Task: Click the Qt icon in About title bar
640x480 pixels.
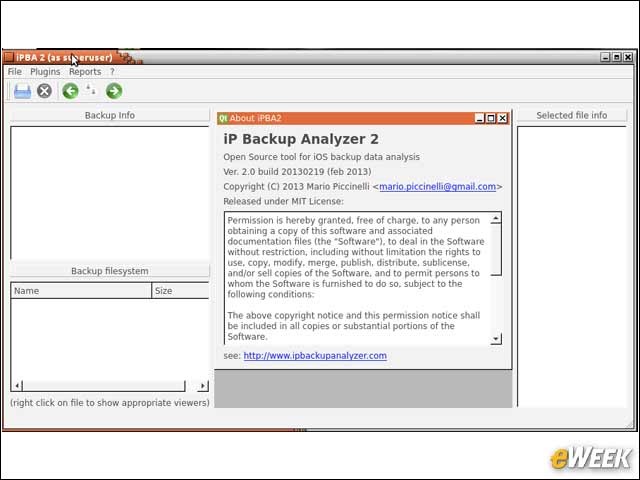Action: pos(223,118)
